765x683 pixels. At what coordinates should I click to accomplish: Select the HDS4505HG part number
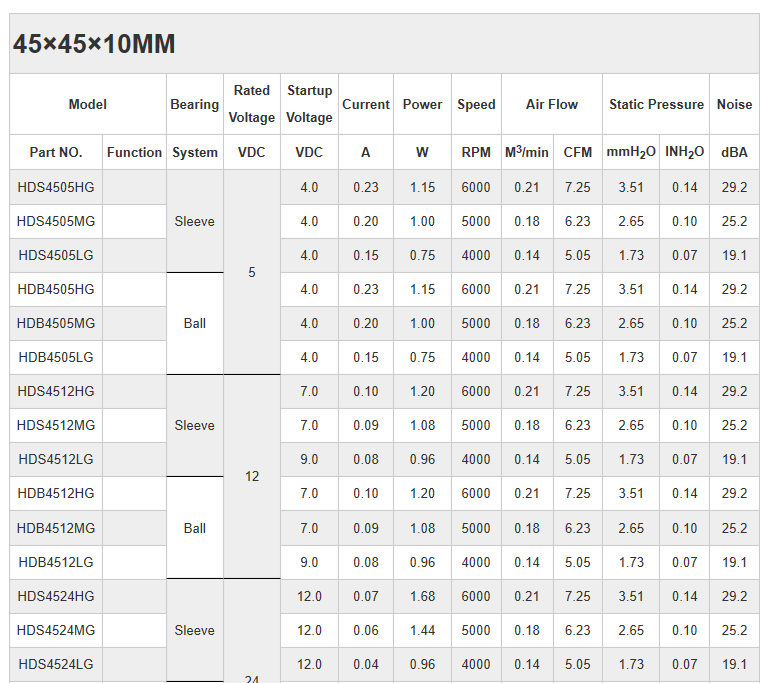(56, 187)
